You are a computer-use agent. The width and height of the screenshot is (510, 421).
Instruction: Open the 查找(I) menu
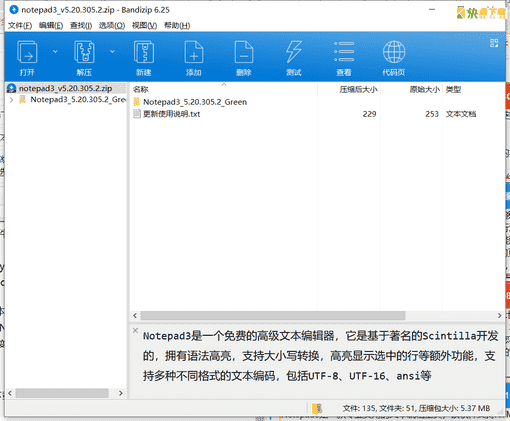click(81, 25)
